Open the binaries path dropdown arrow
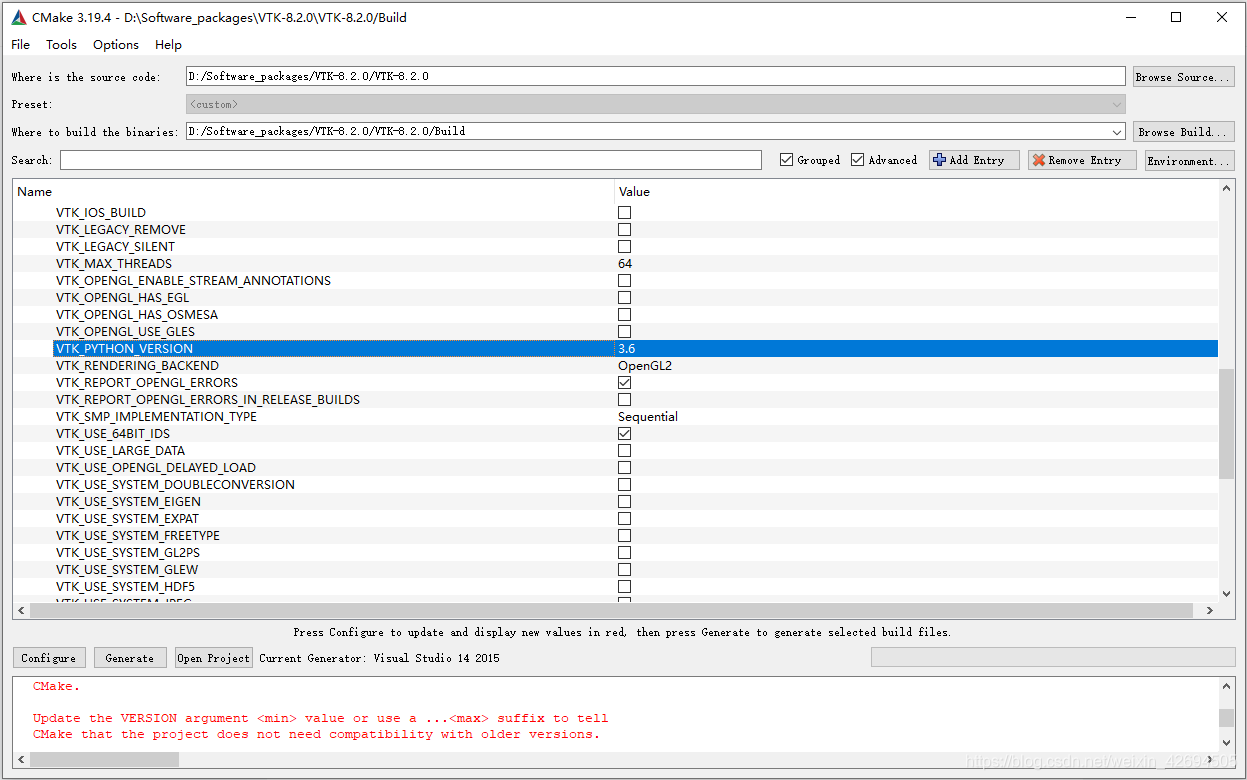This screenshot has height=780, width=1247. pyautogui.click(x=1117, y=131)
